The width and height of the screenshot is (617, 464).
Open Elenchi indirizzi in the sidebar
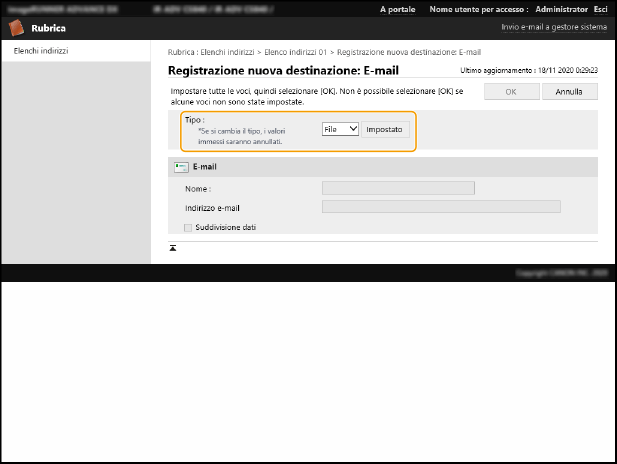(41, 50)
